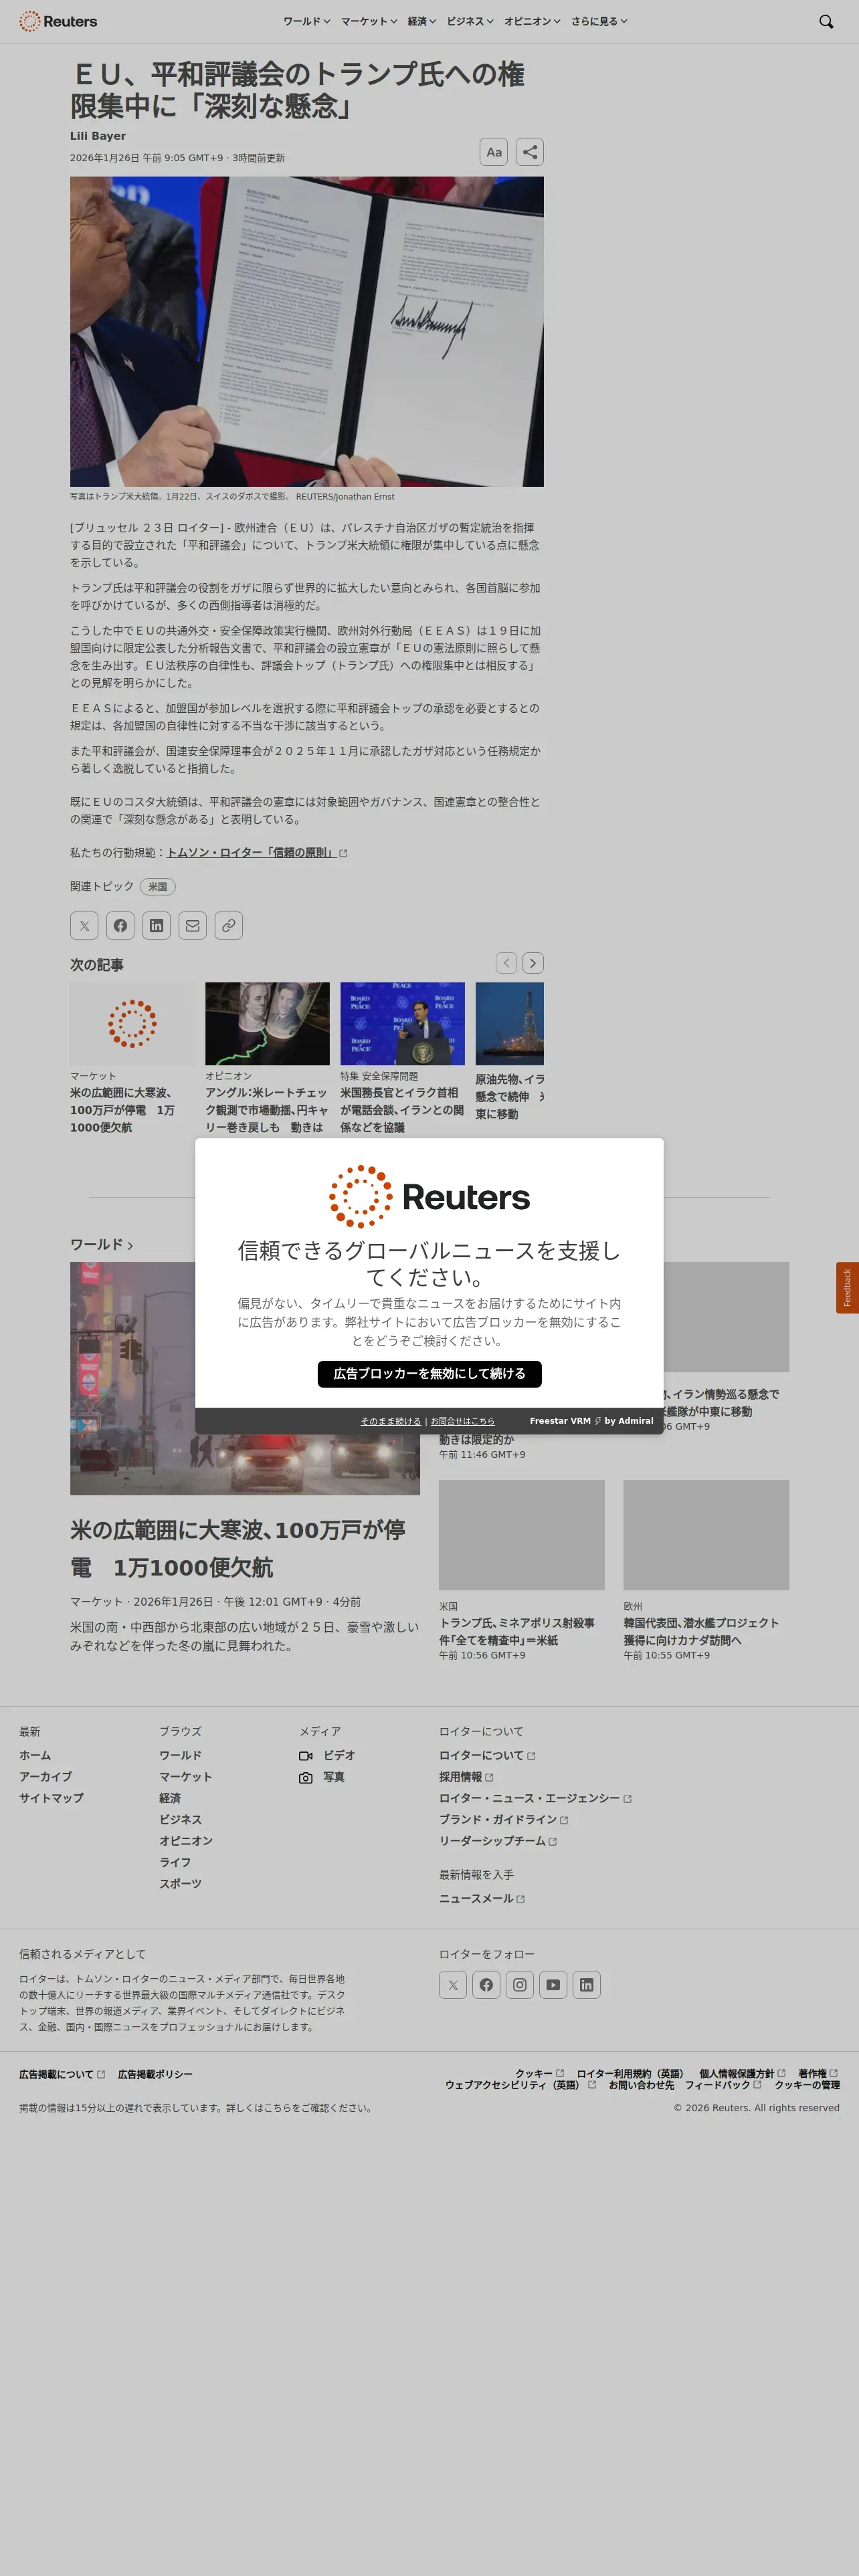Viewport: 859px width, 2576px height.
Task: Open the author name Lili Bayer
Action: coord(98,136)
